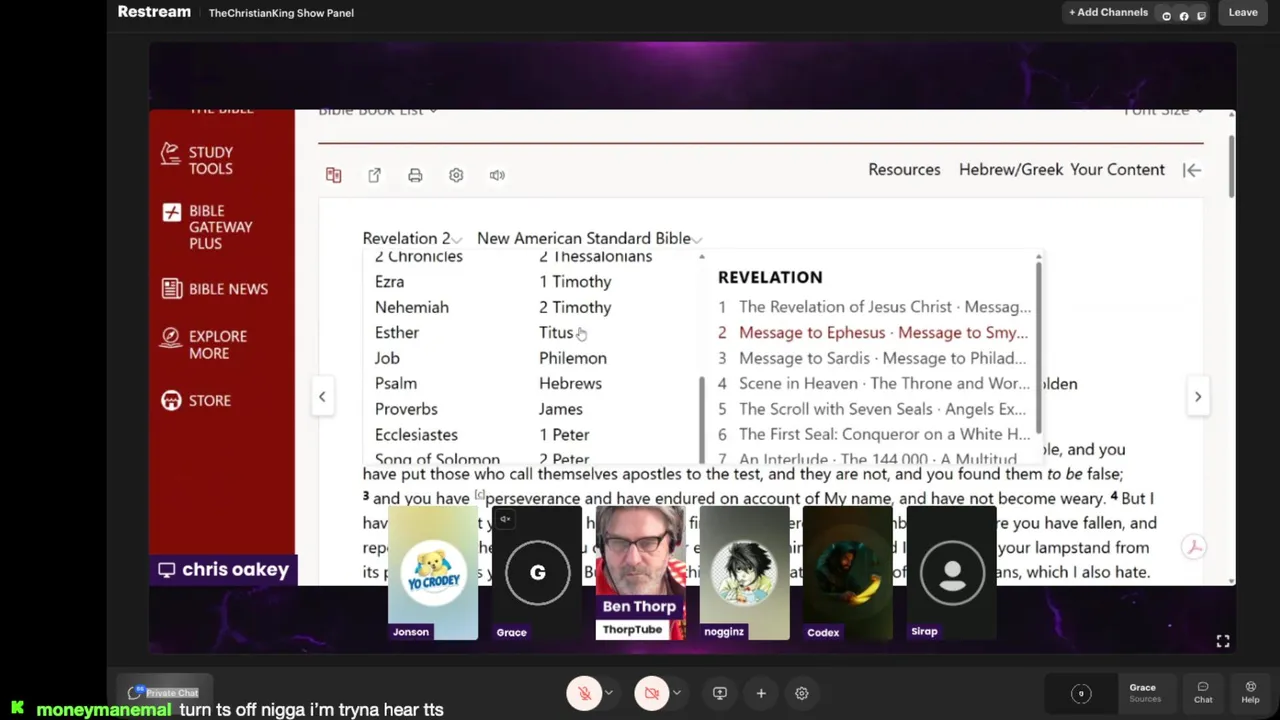Click the print passage icon

415,175
